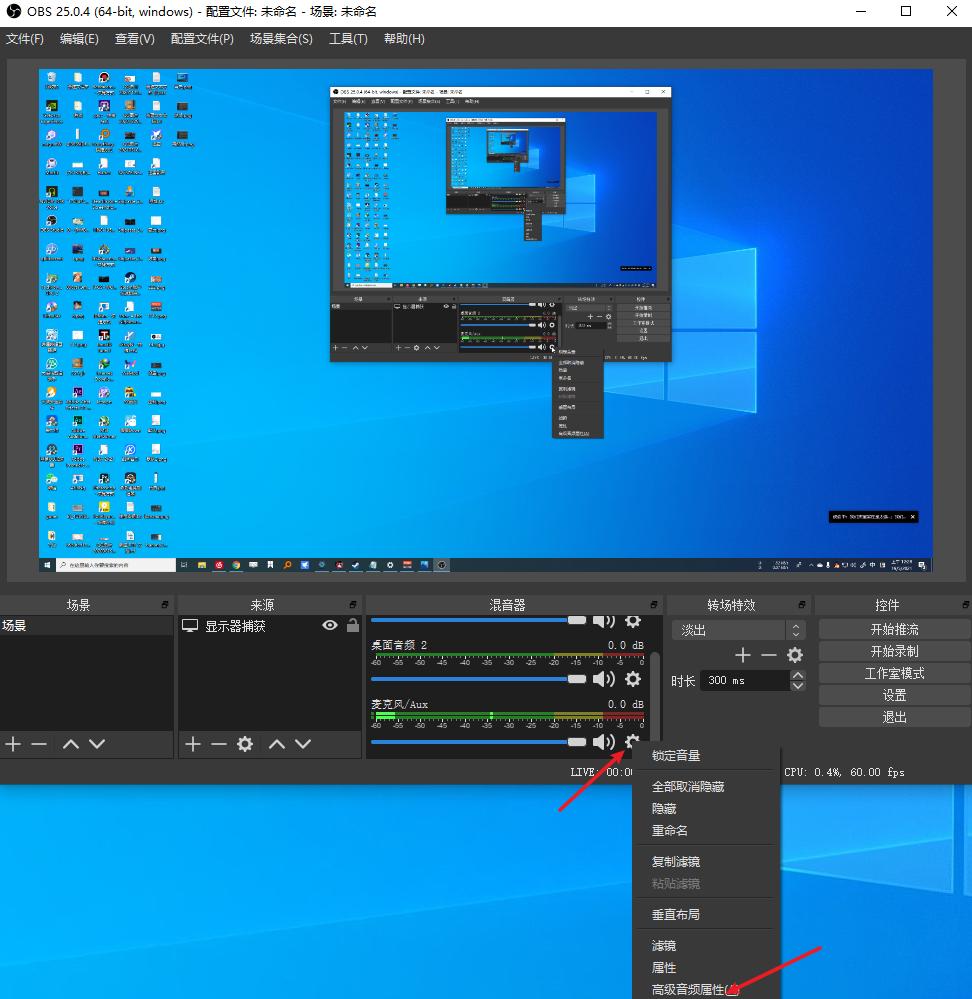
Task: Click the 退出 button
Action: 894,717
